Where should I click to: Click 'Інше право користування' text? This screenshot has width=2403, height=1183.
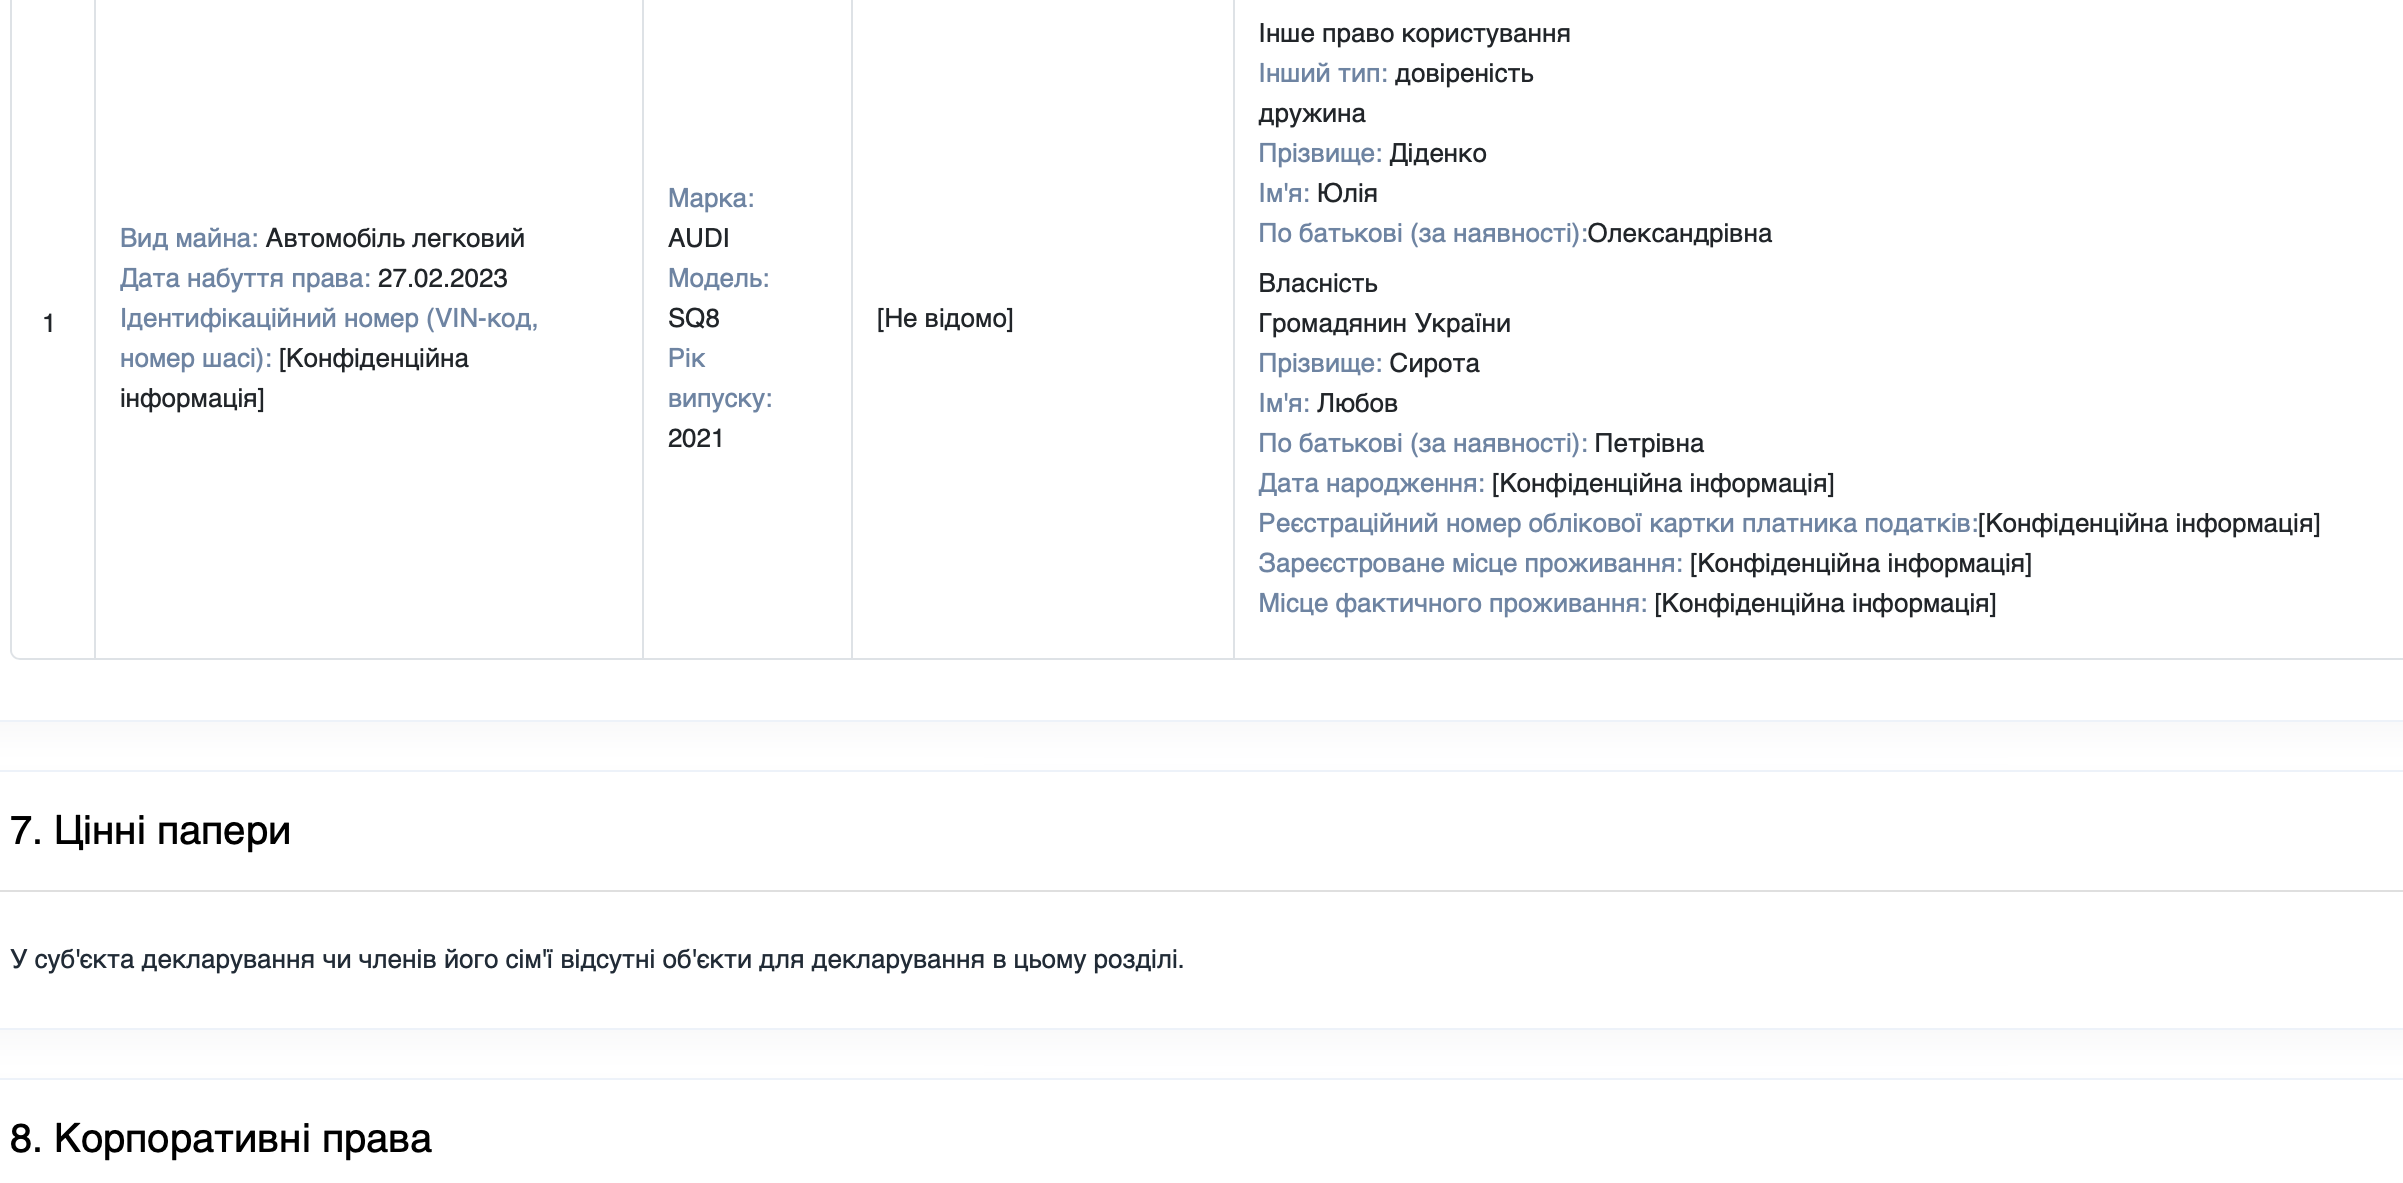click(1413, 33)
